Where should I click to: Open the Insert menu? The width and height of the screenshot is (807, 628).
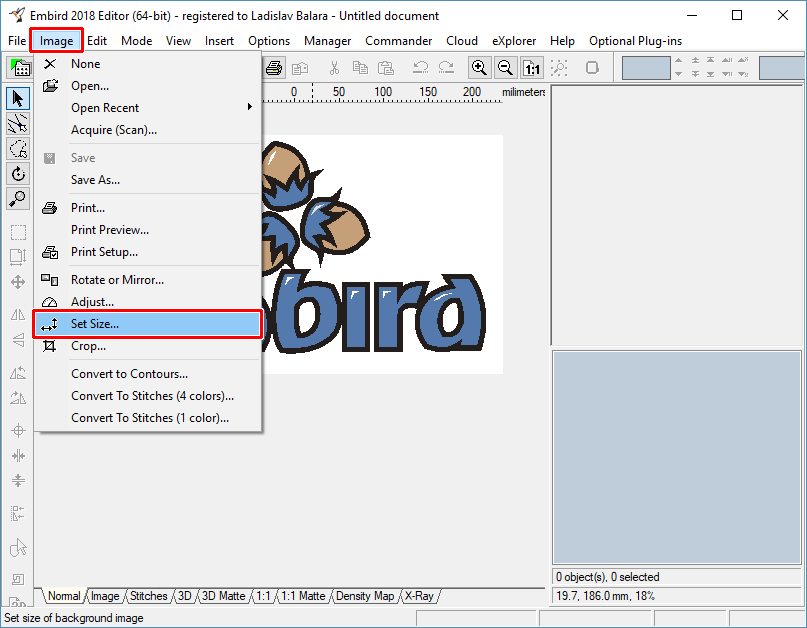[219, 41]
